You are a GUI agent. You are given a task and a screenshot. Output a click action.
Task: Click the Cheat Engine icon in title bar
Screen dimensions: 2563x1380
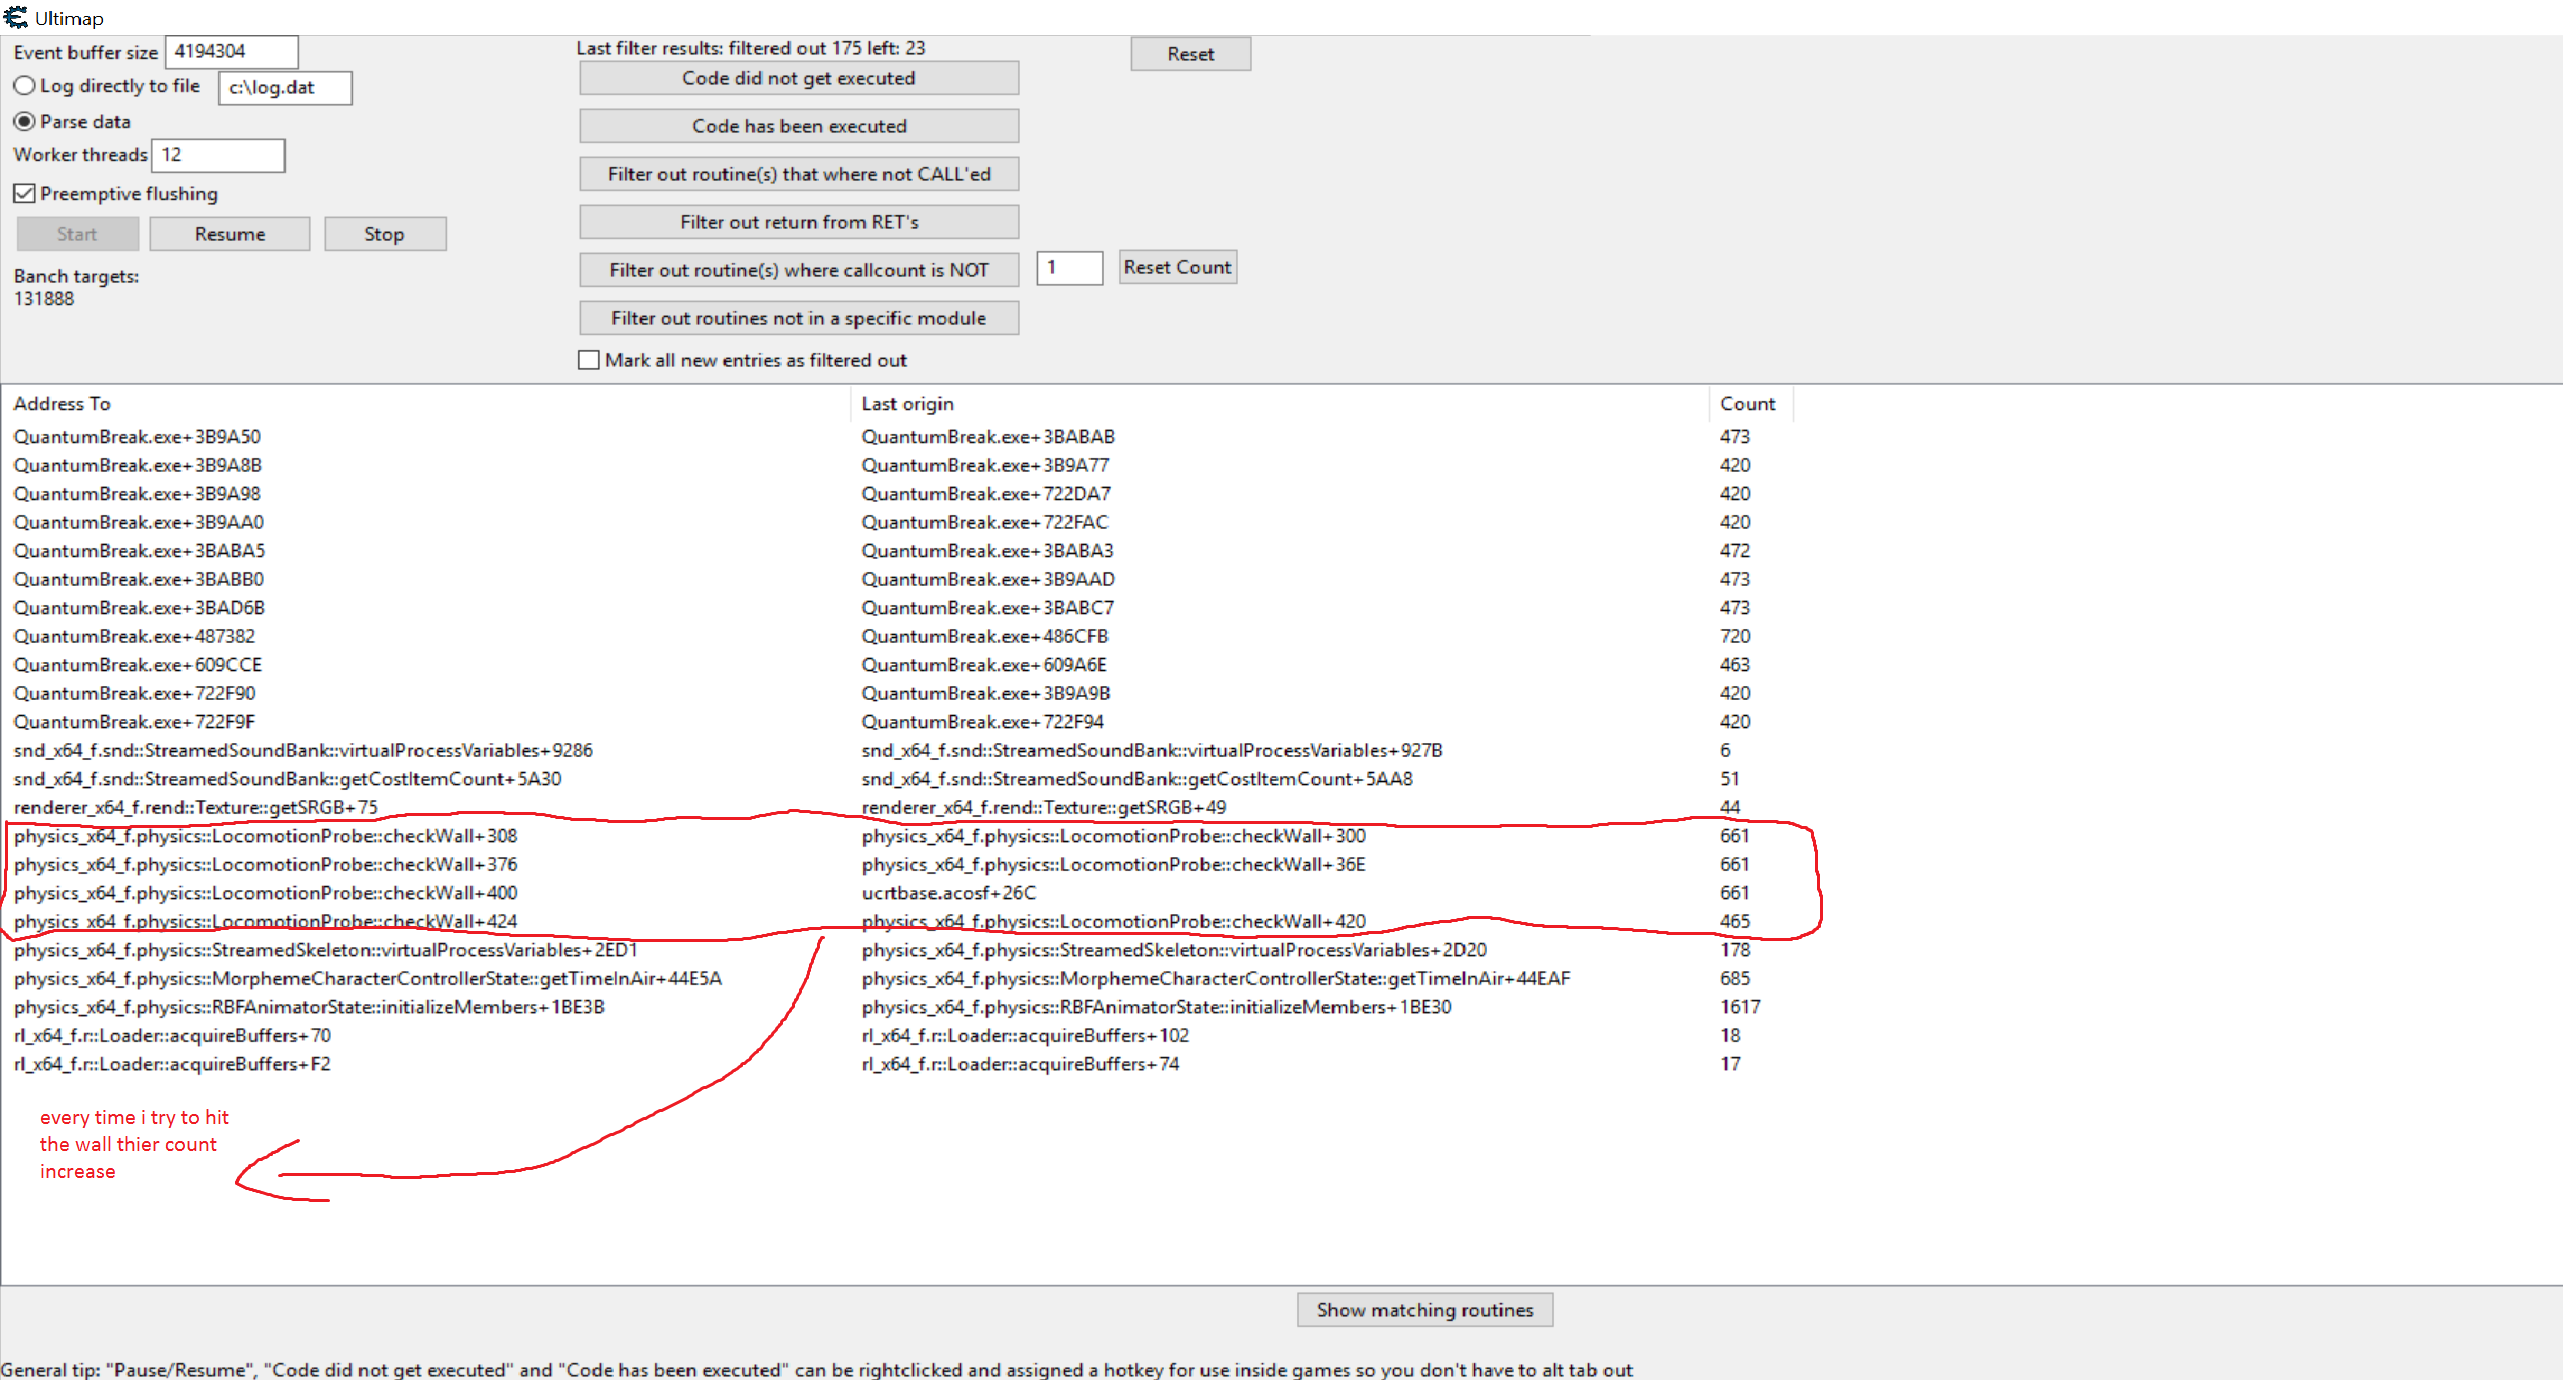[x=16, y=17]
